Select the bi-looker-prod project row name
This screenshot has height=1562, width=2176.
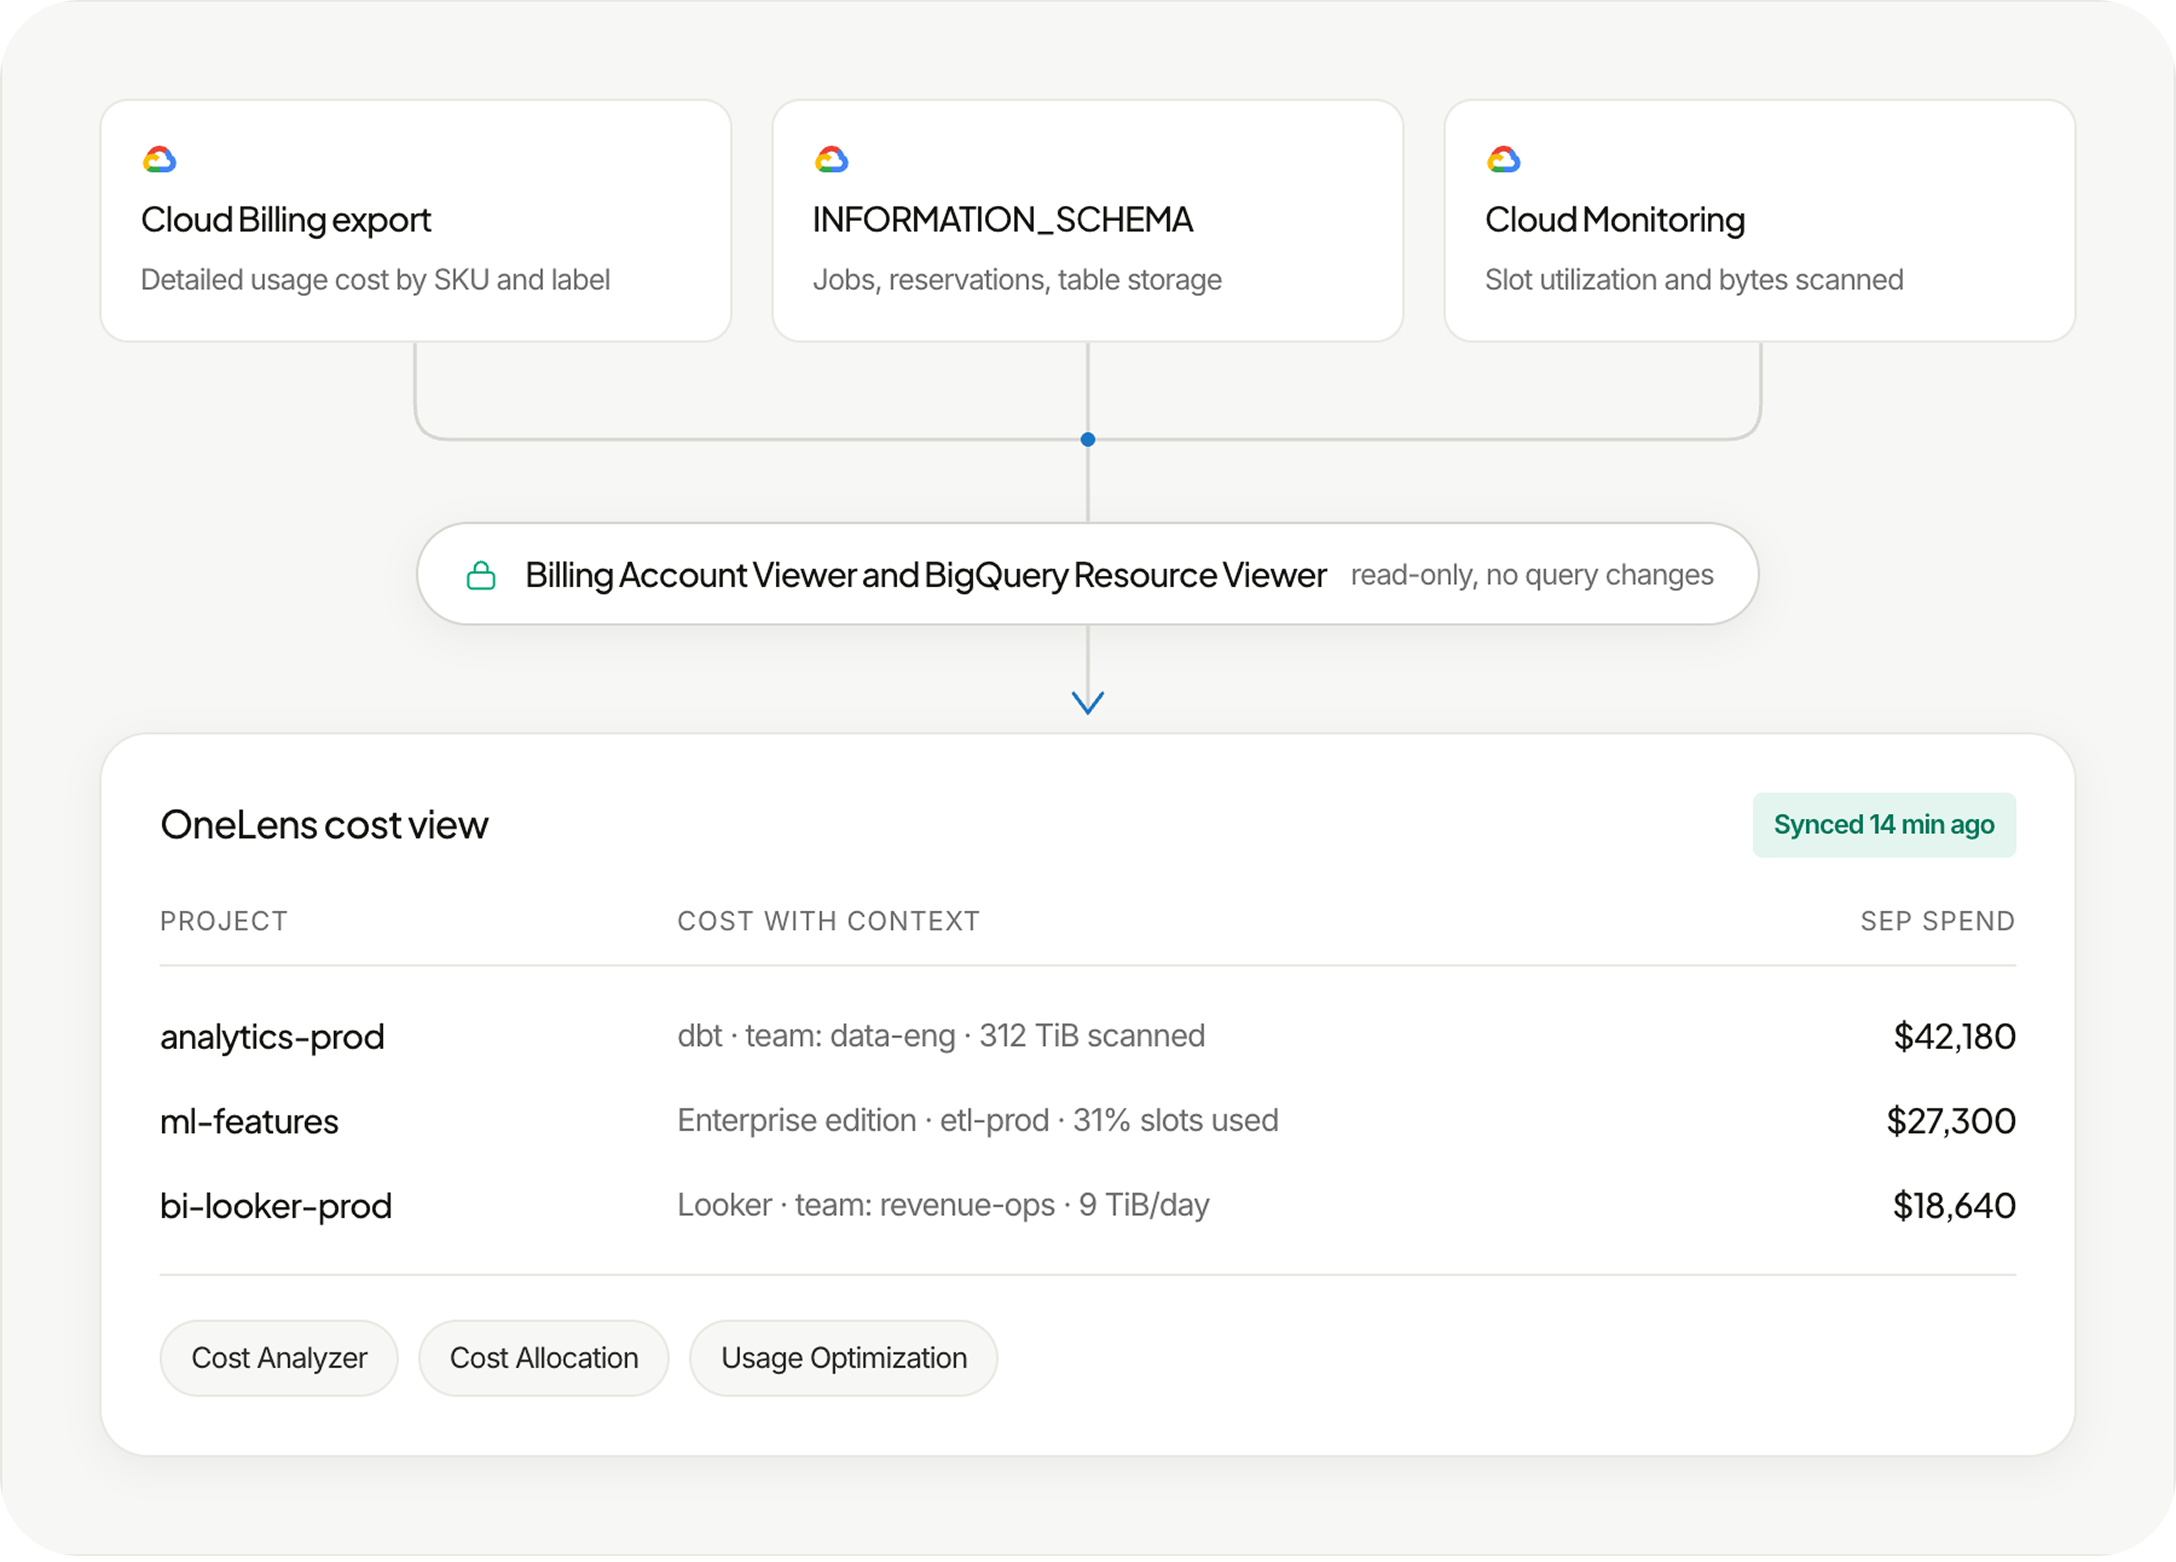(x=276, y=1205)
